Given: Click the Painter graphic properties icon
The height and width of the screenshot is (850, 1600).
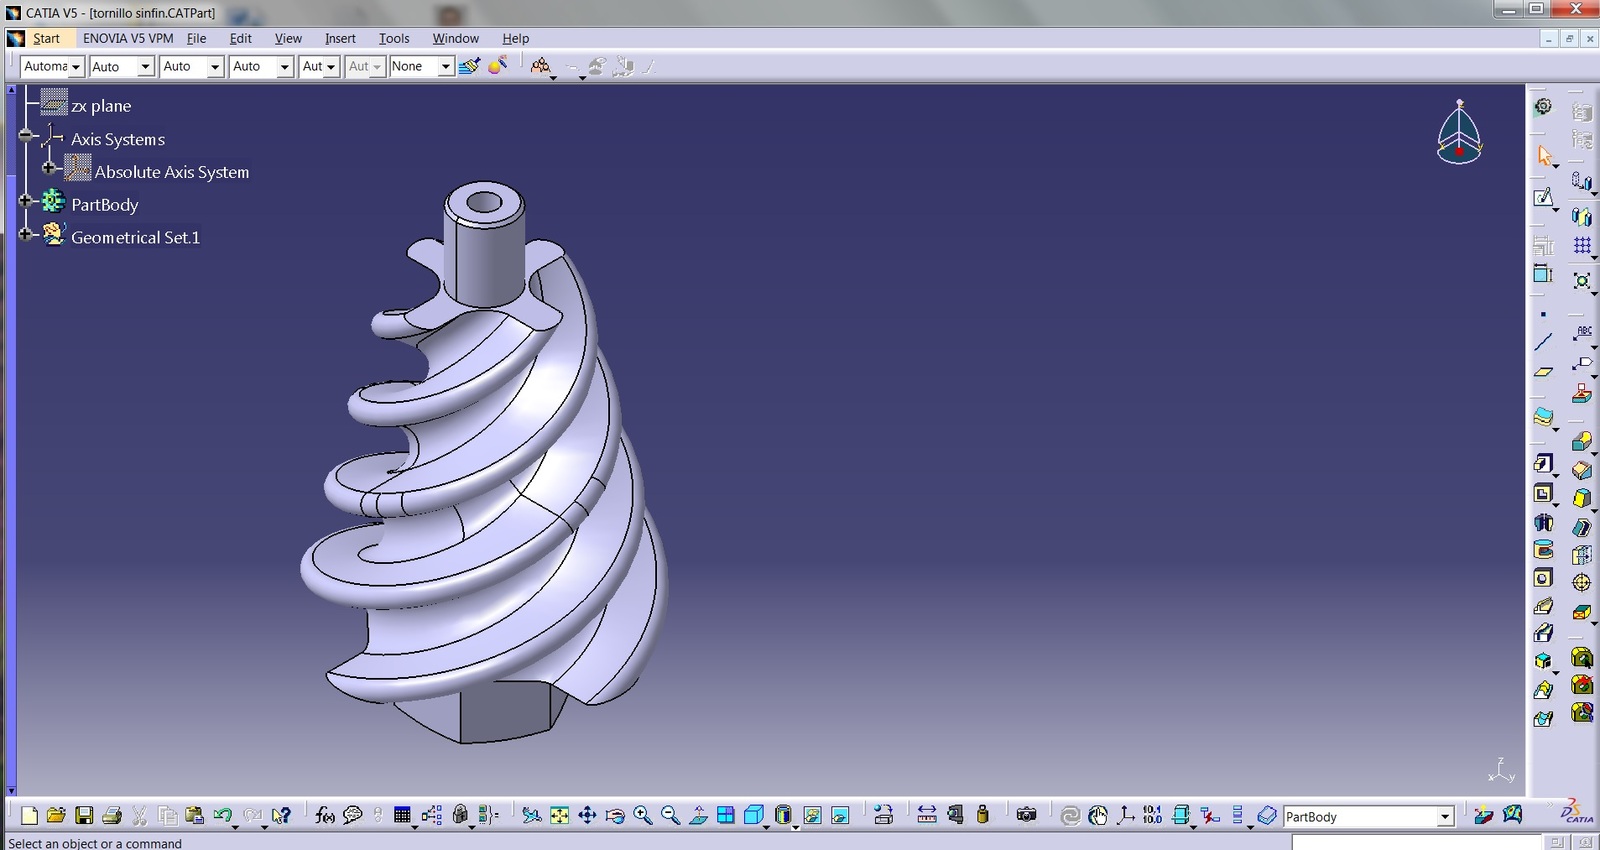Looking at the screenshot, I should tap(468, 66).
